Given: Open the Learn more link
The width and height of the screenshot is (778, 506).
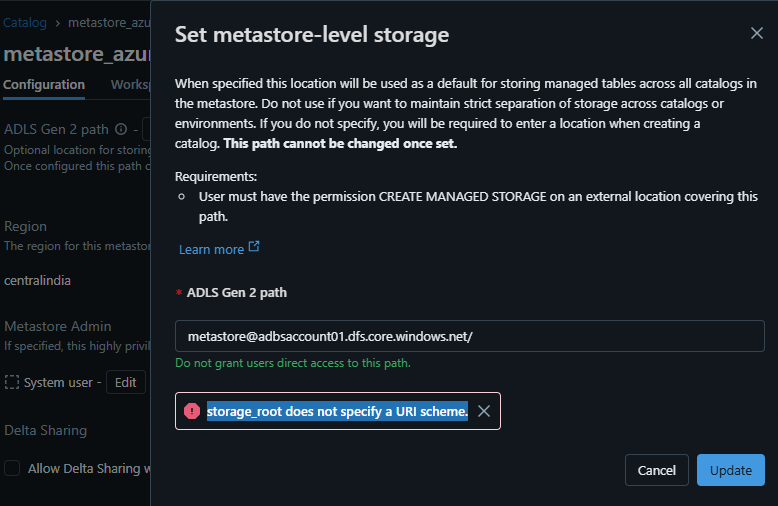Looking at the screenshot, I should pos(211,249).
